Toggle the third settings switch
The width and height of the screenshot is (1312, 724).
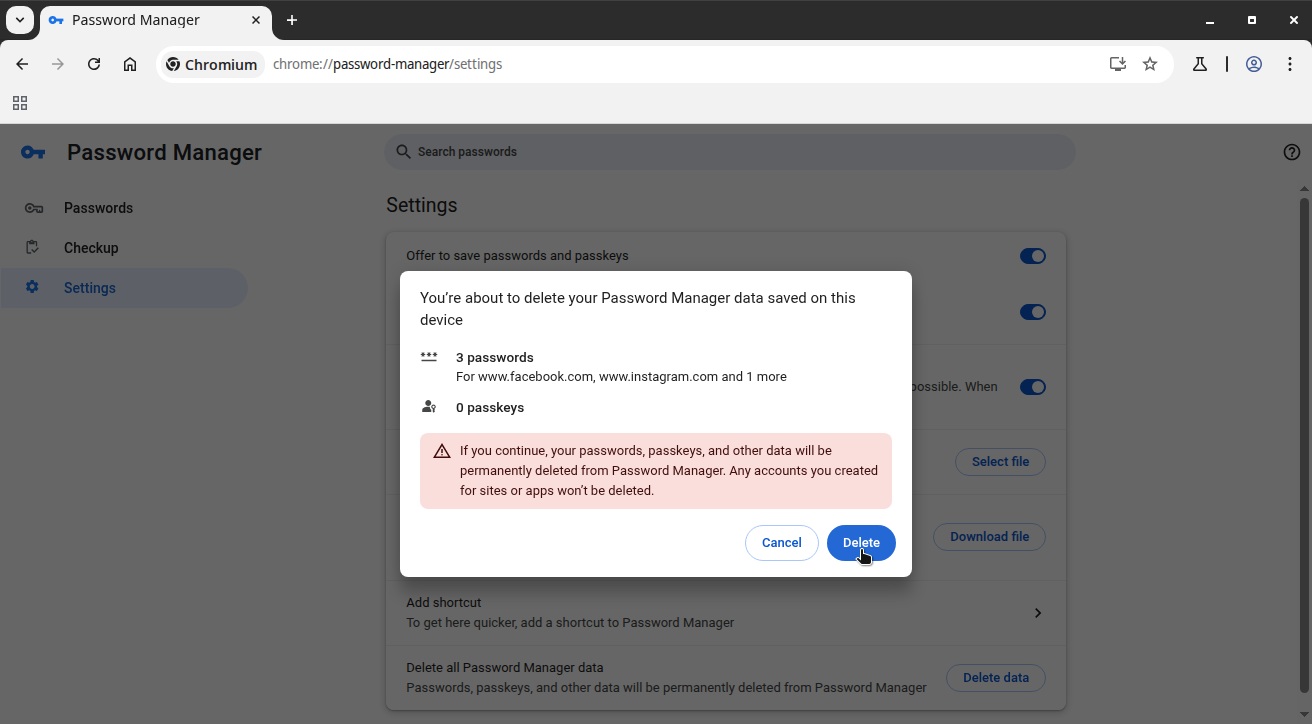1032,387
